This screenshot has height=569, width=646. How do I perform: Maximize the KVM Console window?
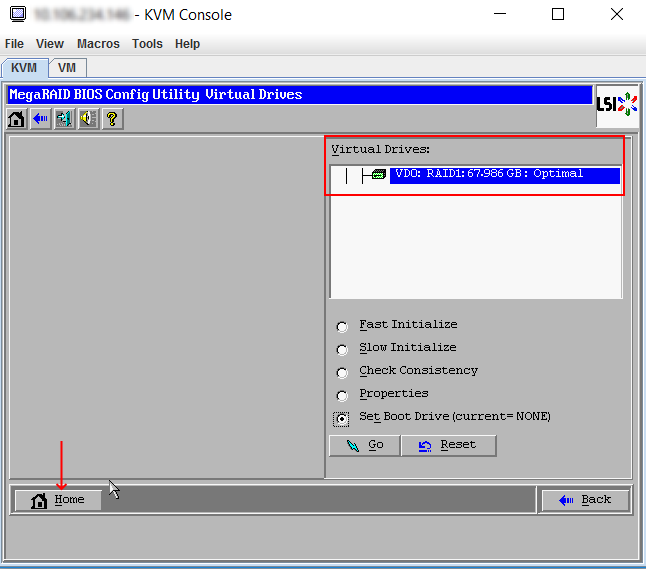click(x=558, y=14)
